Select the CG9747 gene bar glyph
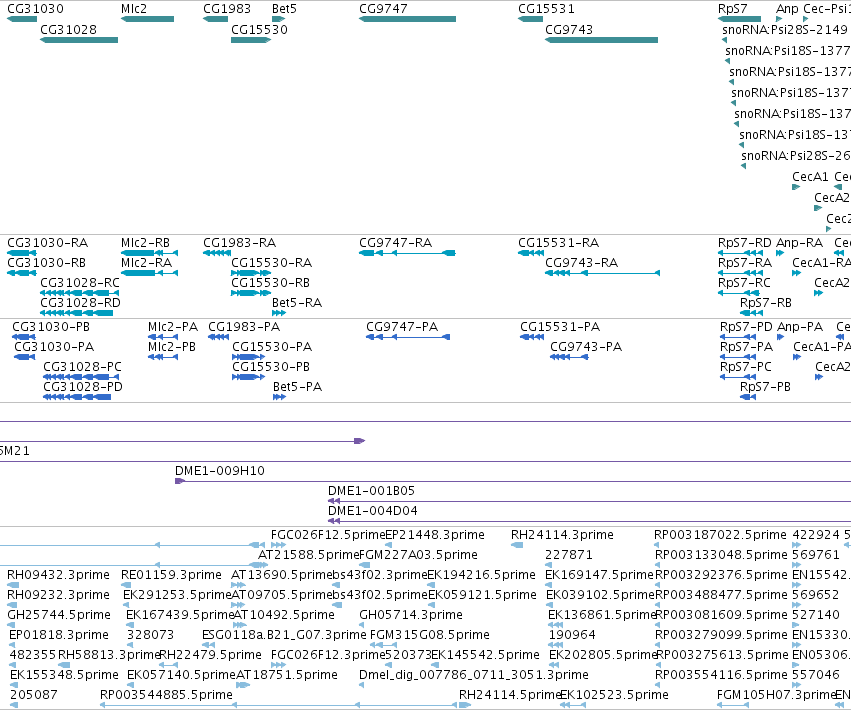The height and width of the screenshot is (710, 851). tap(408, 19)
